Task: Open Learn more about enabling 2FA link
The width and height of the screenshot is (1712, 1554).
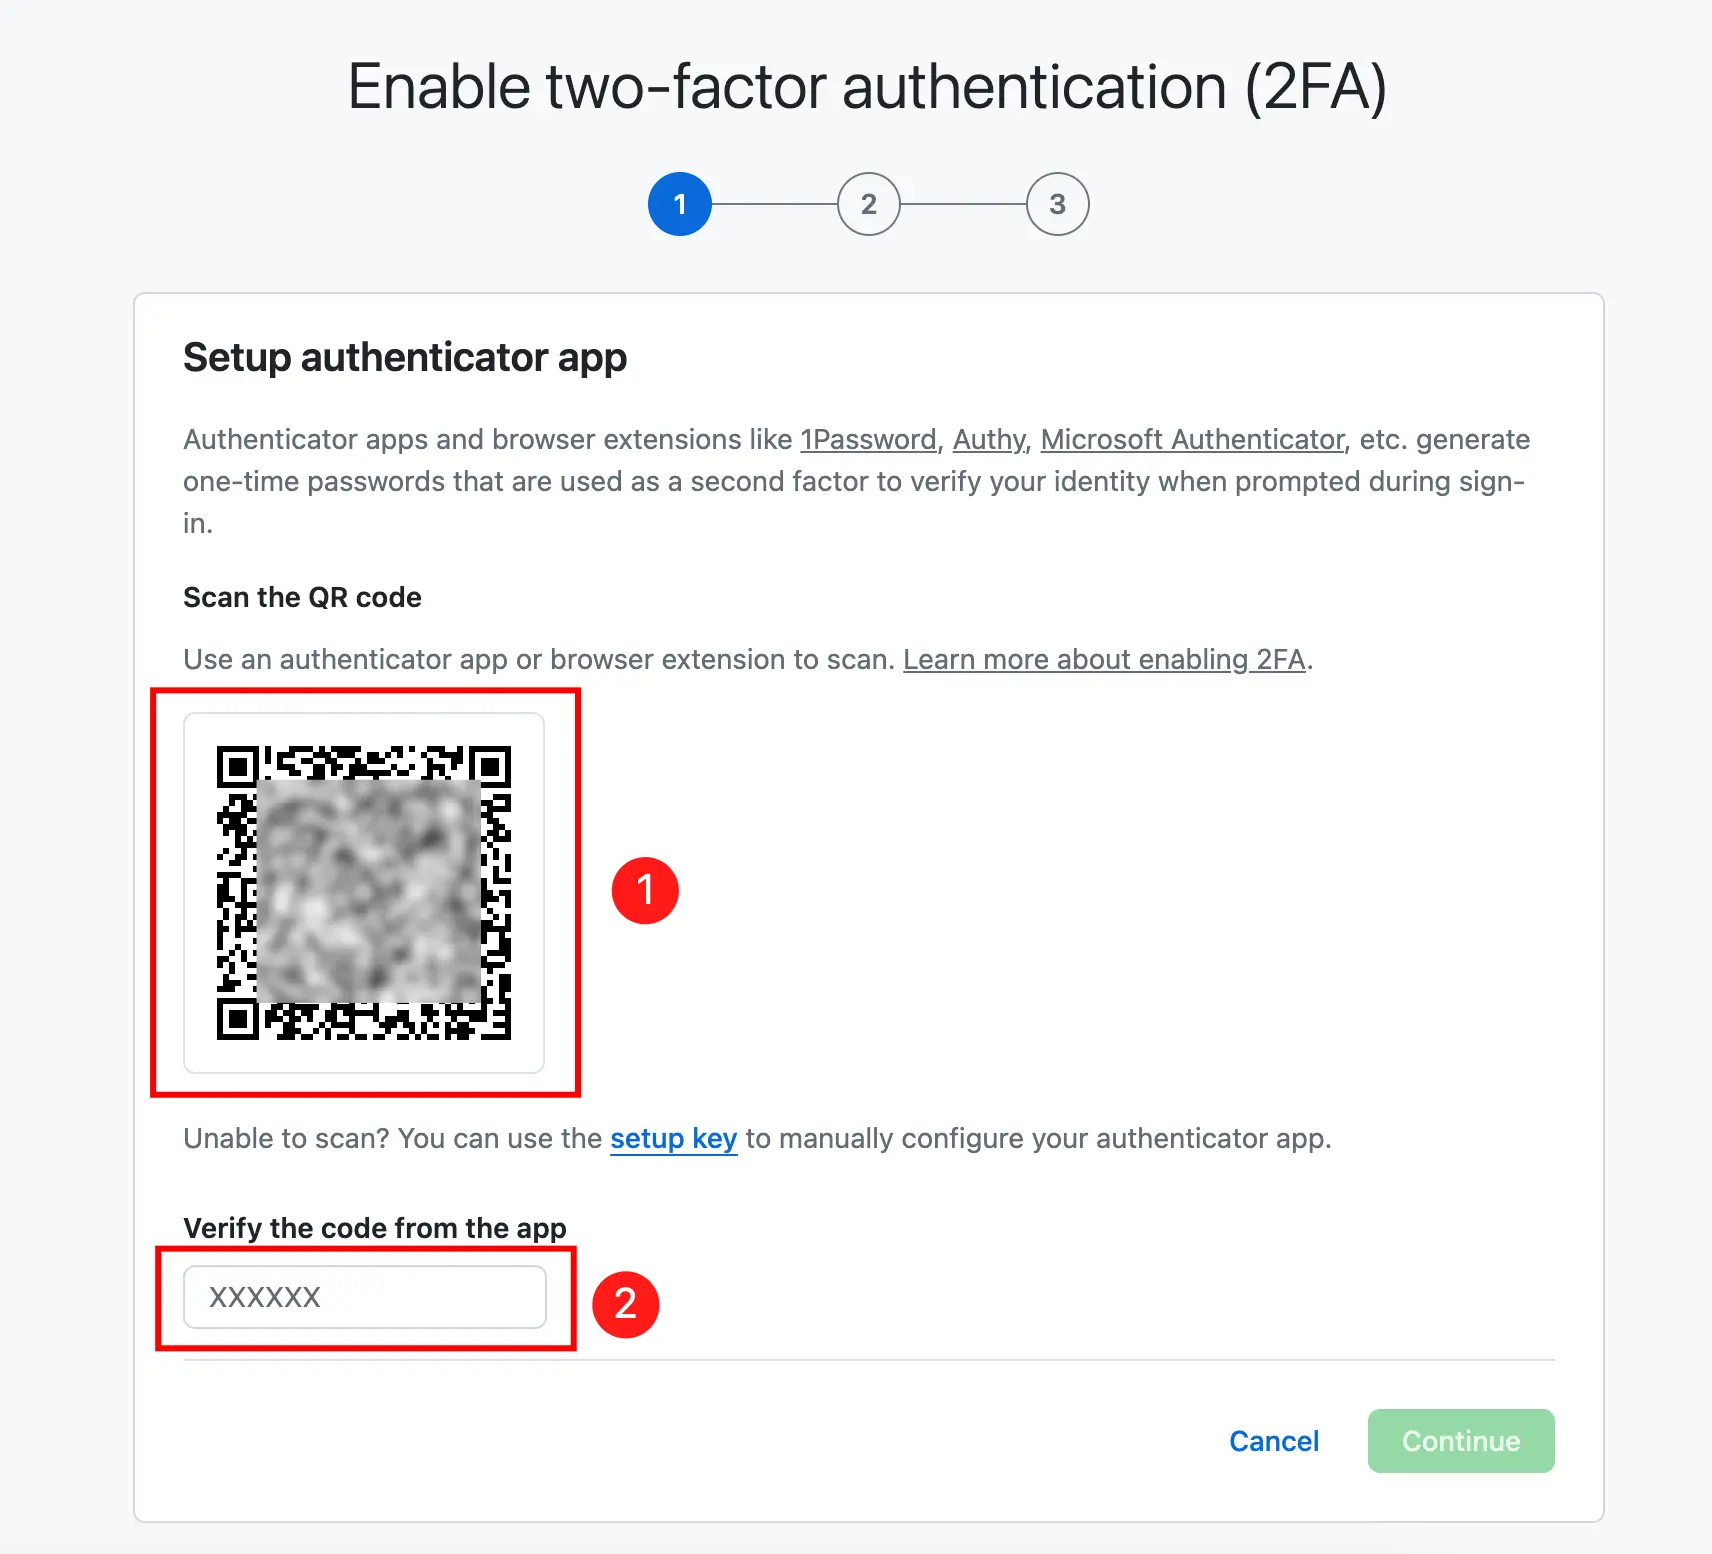Action: click(x=1104, y=659)
